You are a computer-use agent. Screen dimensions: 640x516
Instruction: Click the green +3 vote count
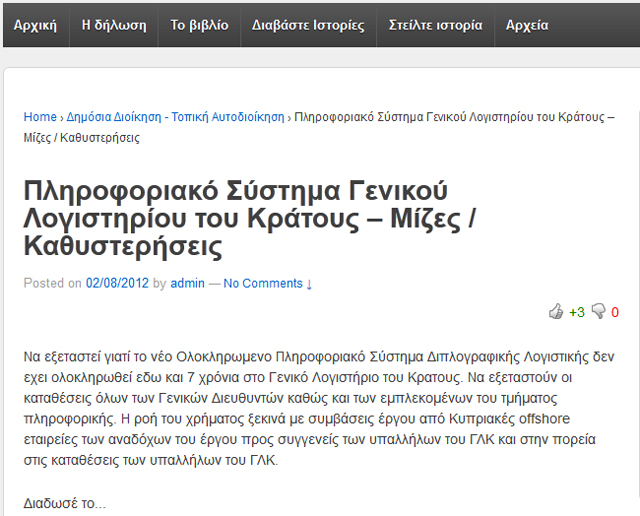[x=577, y=312]
